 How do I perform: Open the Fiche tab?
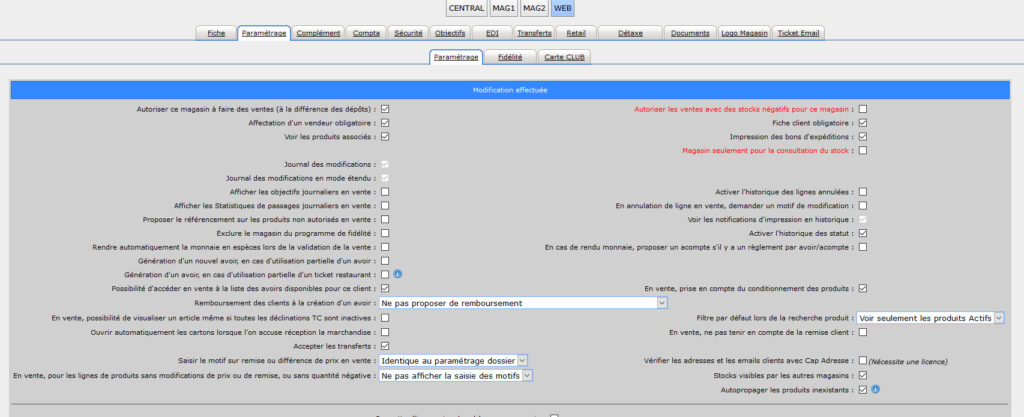click(216, 33)
